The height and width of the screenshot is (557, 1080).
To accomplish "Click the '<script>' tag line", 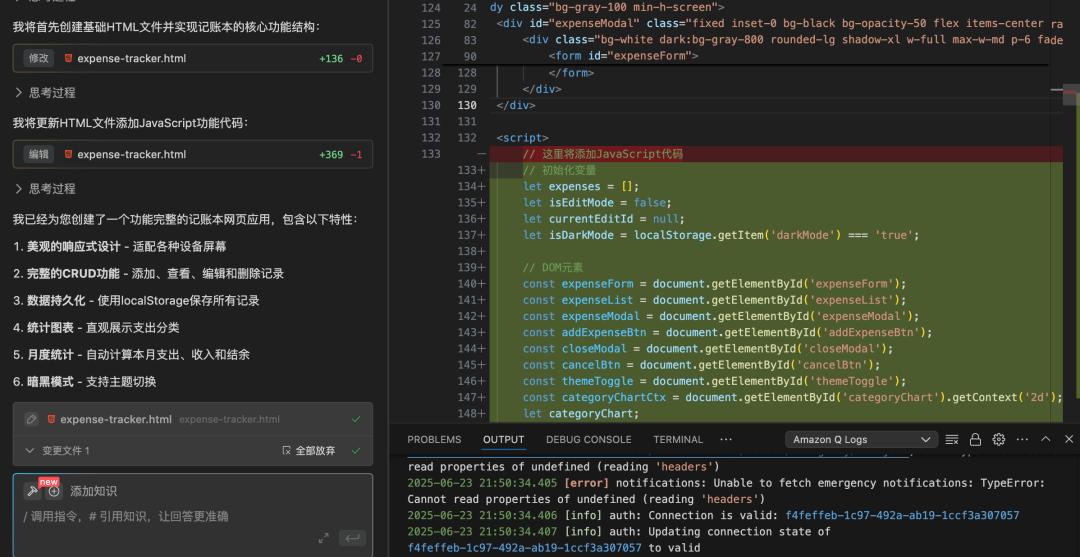I will click(x=522, y=138).
